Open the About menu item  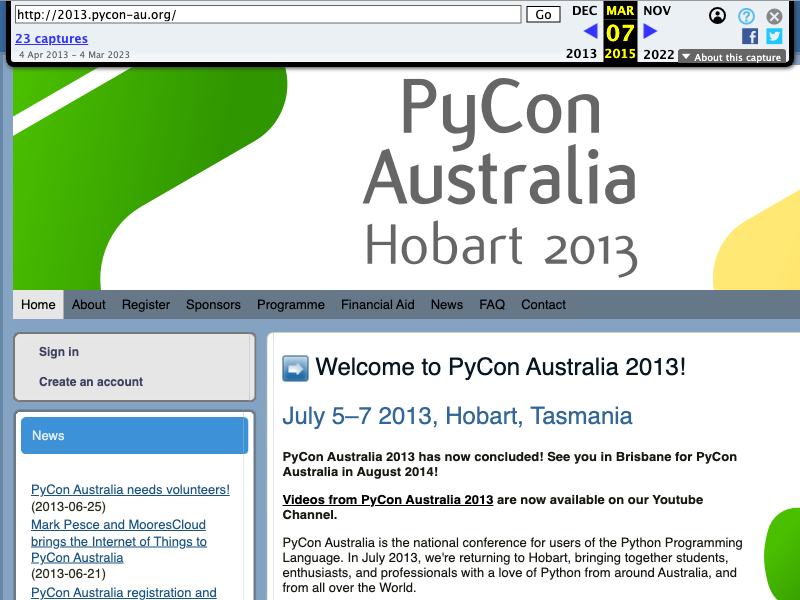coord(89,305)
